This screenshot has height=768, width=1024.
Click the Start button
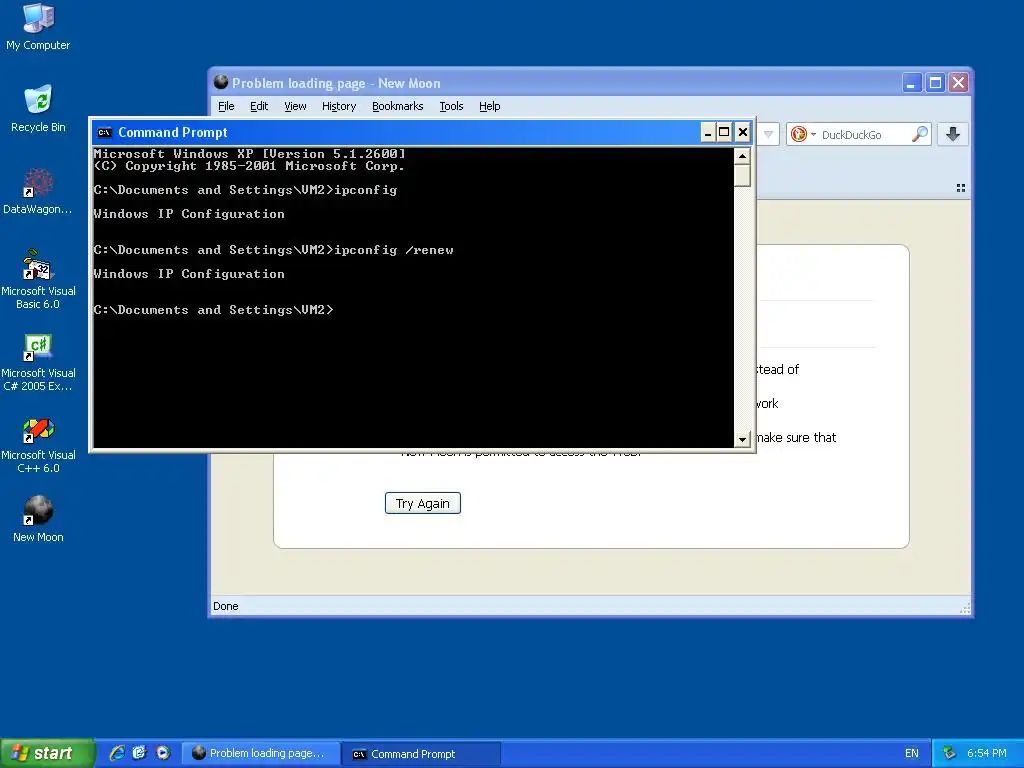(x=47, y=753)
